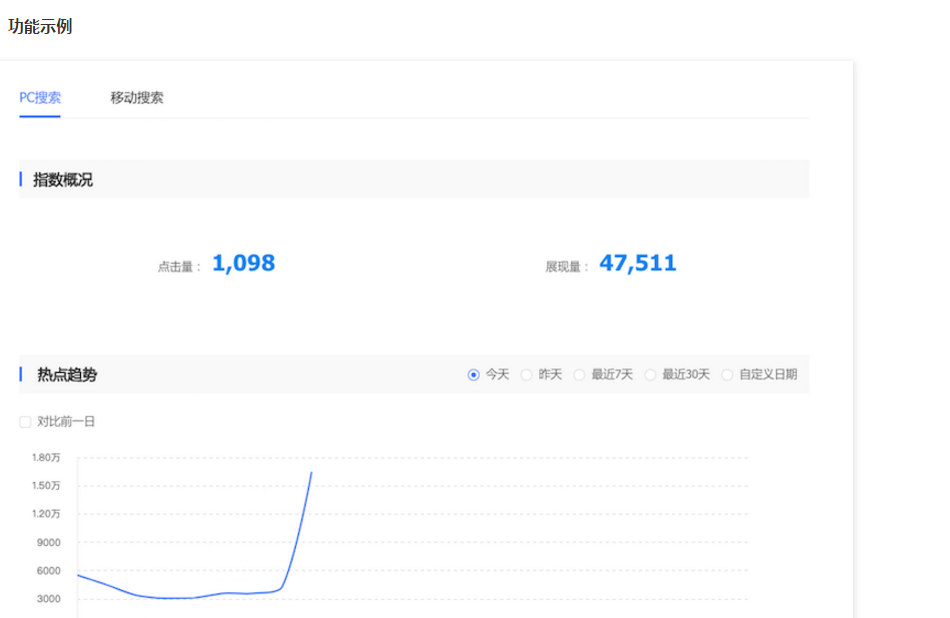Click the 1,098 click count value
This screenshot has width=950, height=618.
click(243, 263)
